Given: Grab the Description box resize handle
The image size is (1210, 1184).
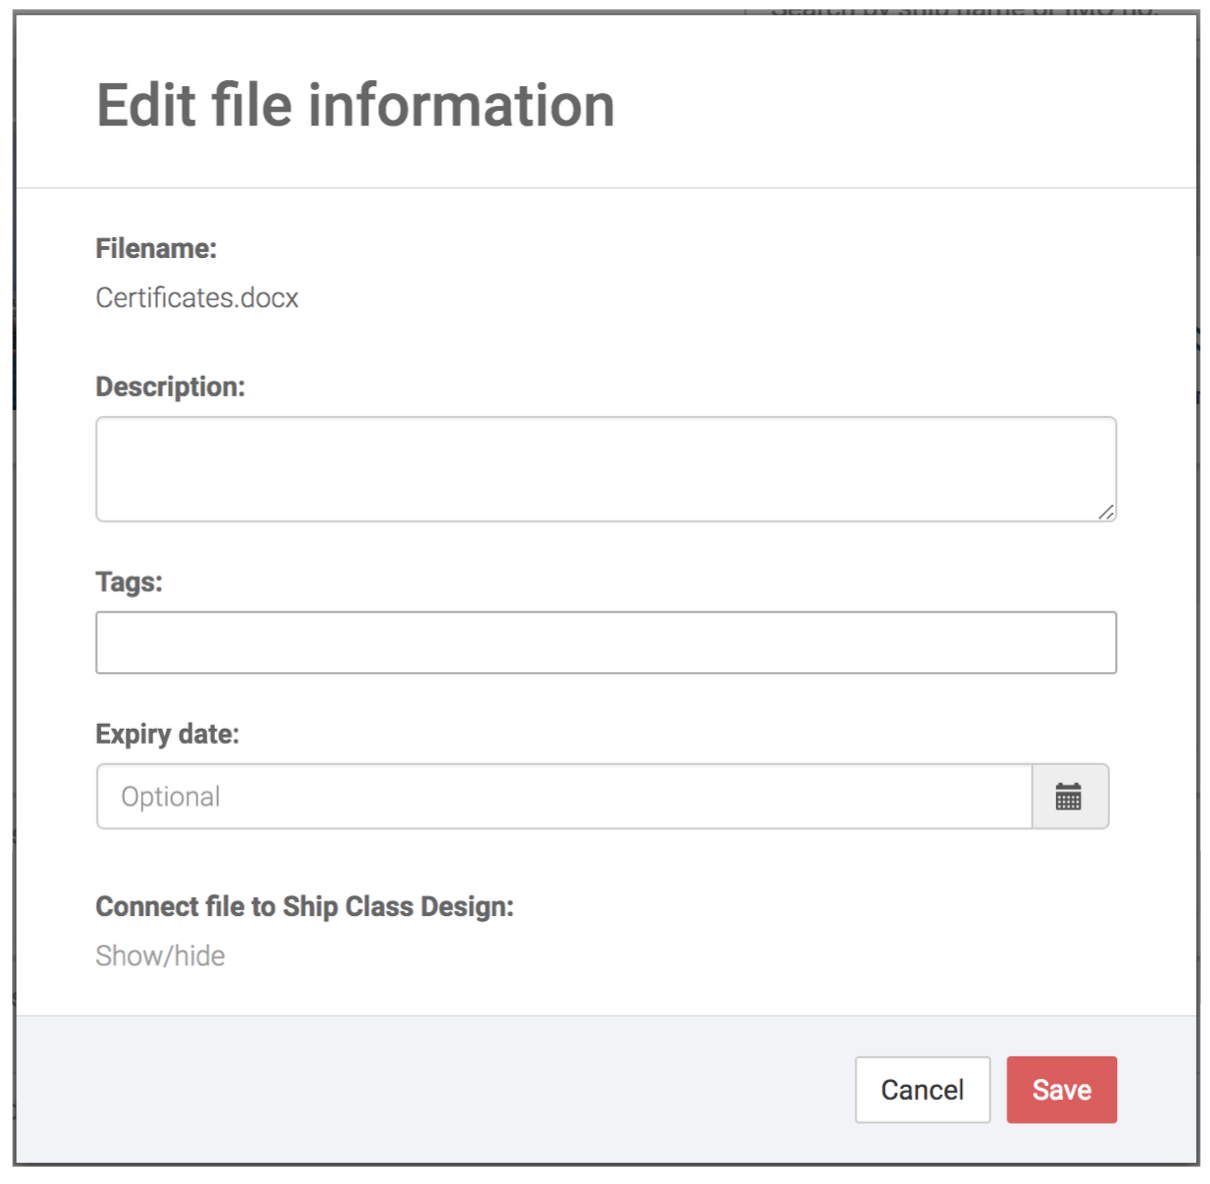Looking at the screenshot, I should click(x=1105, y=512).
